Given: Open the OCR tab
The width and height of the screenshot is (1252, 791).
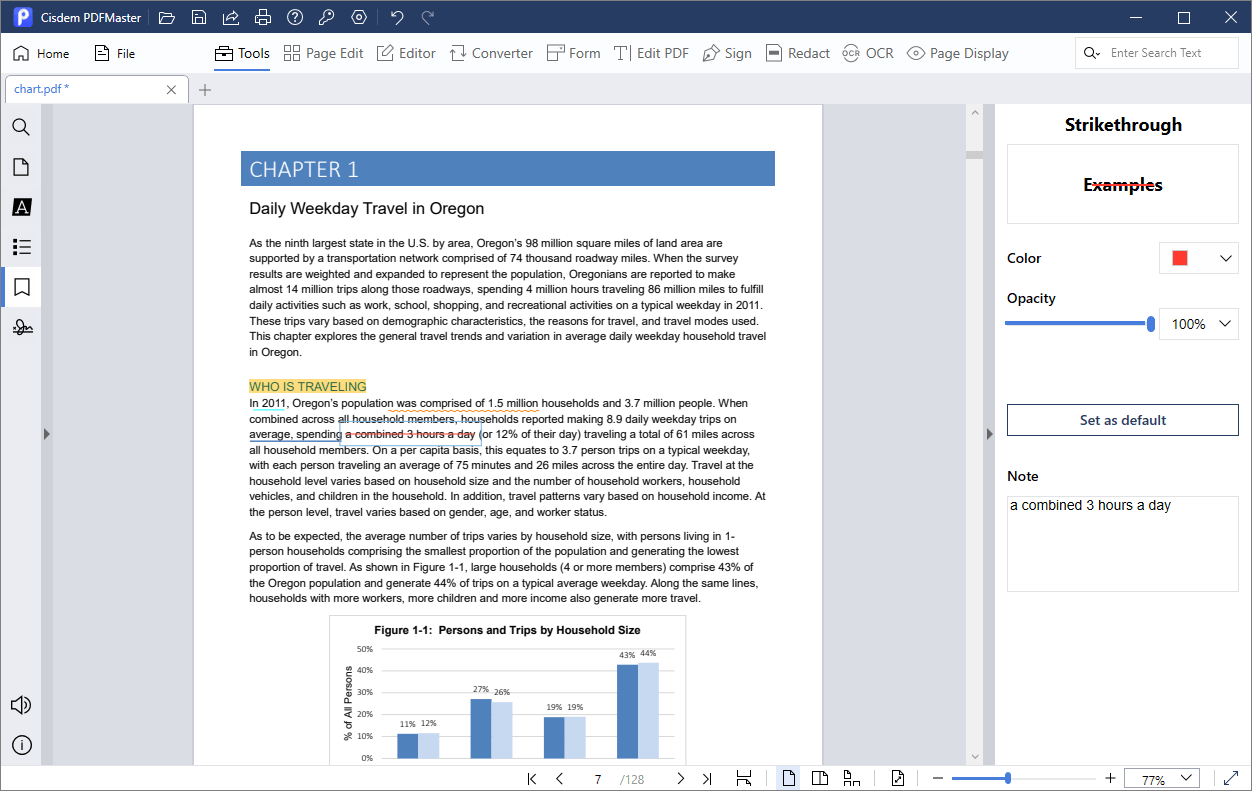Looking at the screenshot, I should pyautogui.click(x=868, y=53).
